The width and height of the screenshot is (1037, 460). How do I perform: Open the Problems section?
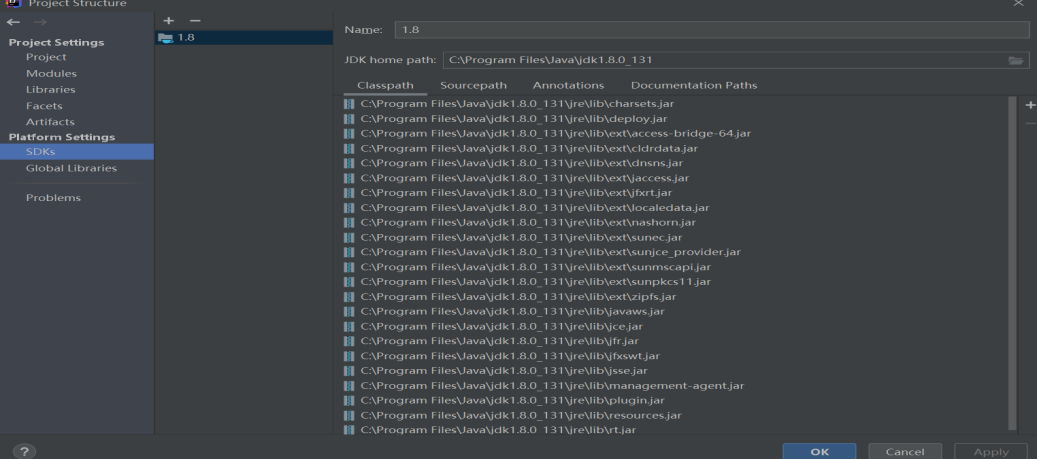tap(53, 197)
